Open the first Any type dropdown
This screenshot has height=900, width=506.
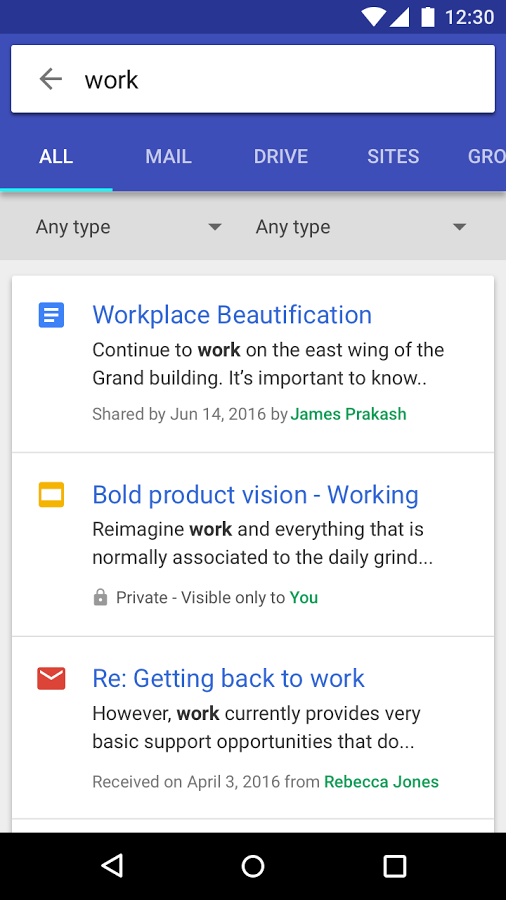[x=129, y=227]
